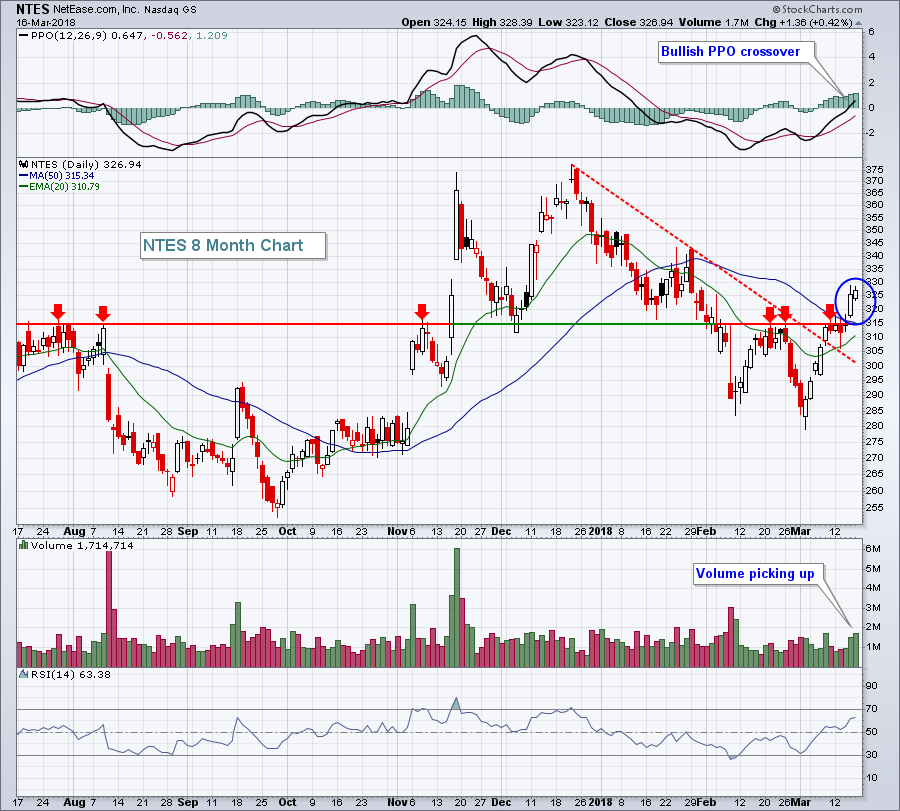Image resolution: width=900 pixels, height=811 pixels.
Task: Click the Low 323.12 value
Action: [568, 22]
